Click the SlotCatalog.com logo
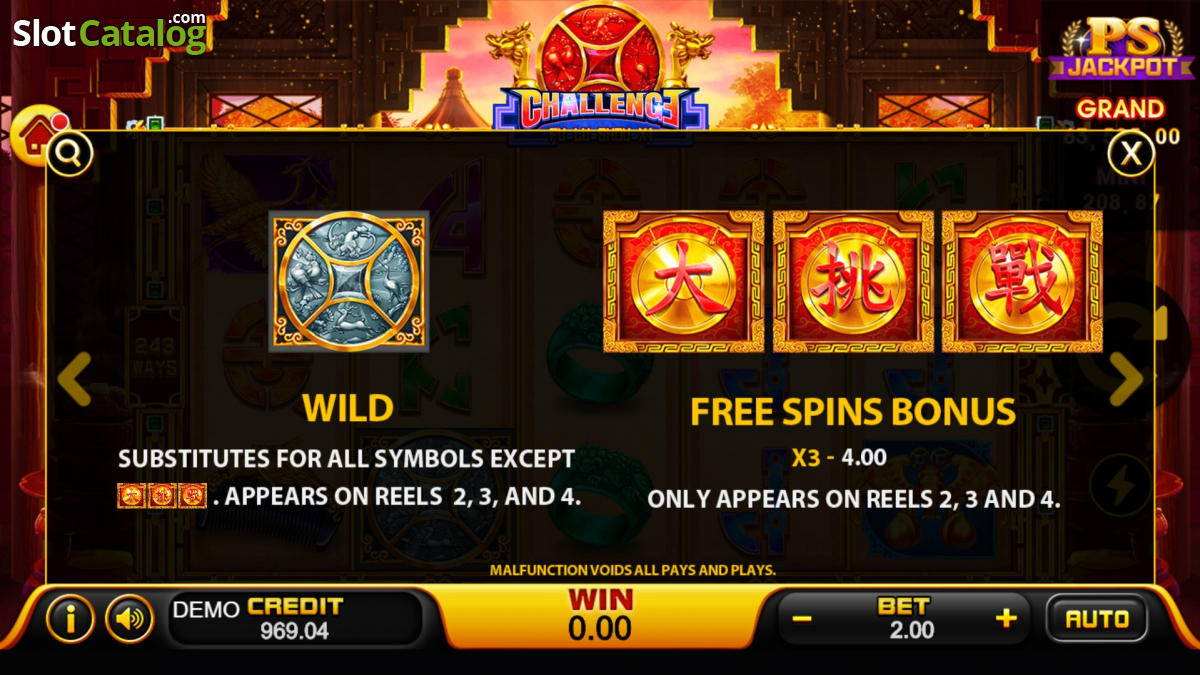The image size is (1200, 675). 110,32
